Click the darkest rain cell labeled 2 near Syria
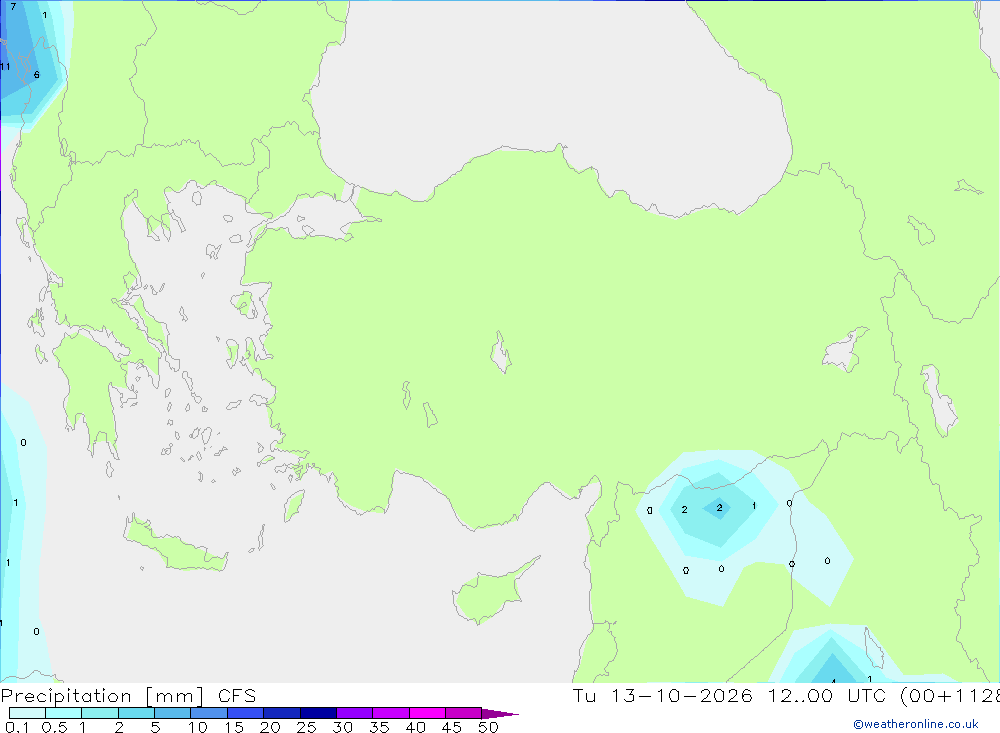The image size is (1000, 733). [x=719, y=508]
